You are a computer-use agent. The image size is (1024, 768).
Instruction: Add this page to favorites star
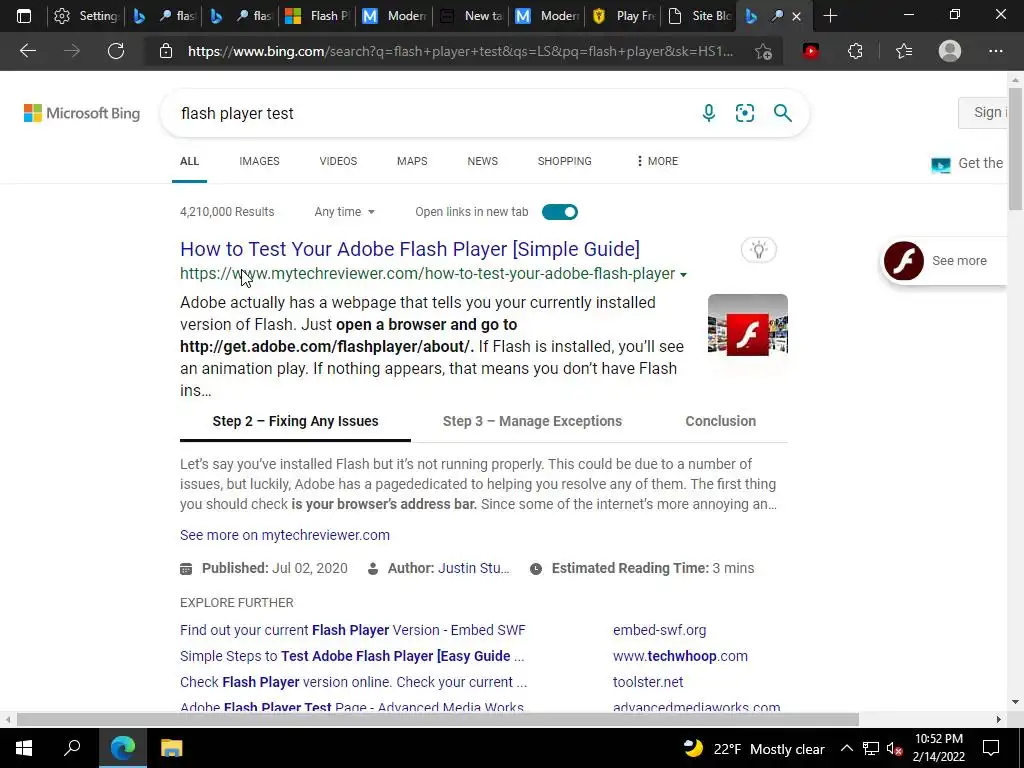tap(763, 52)
